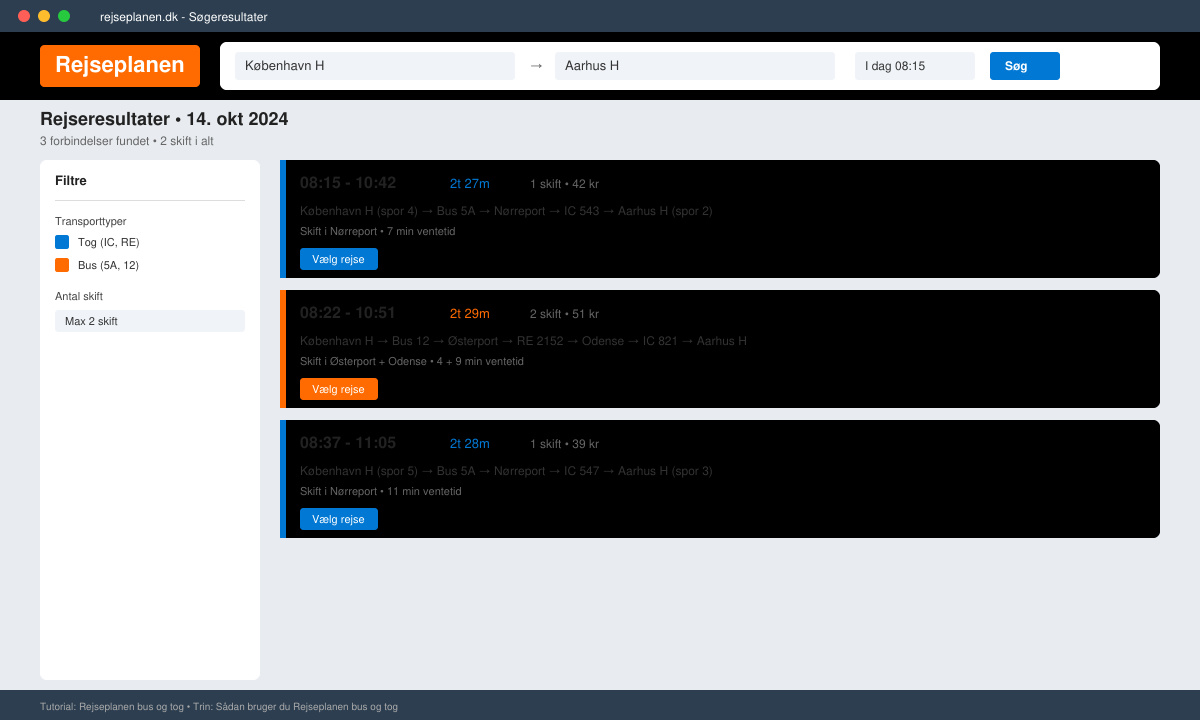Screen dimensions: 1200x720
Task: Click the route line with IC 547
Action: (506, 471)
